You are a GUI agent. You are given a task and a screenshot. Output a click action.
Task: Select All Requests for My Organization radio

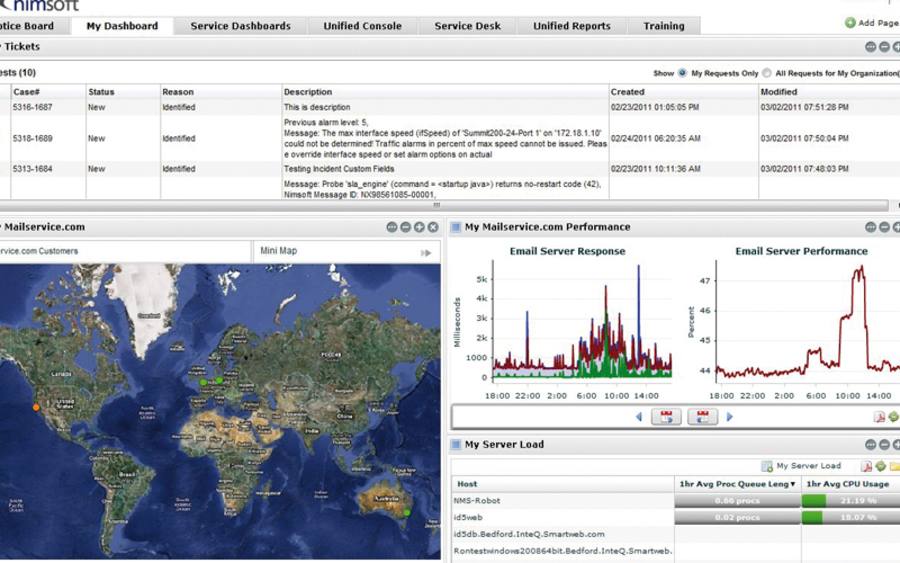point(767,73)
